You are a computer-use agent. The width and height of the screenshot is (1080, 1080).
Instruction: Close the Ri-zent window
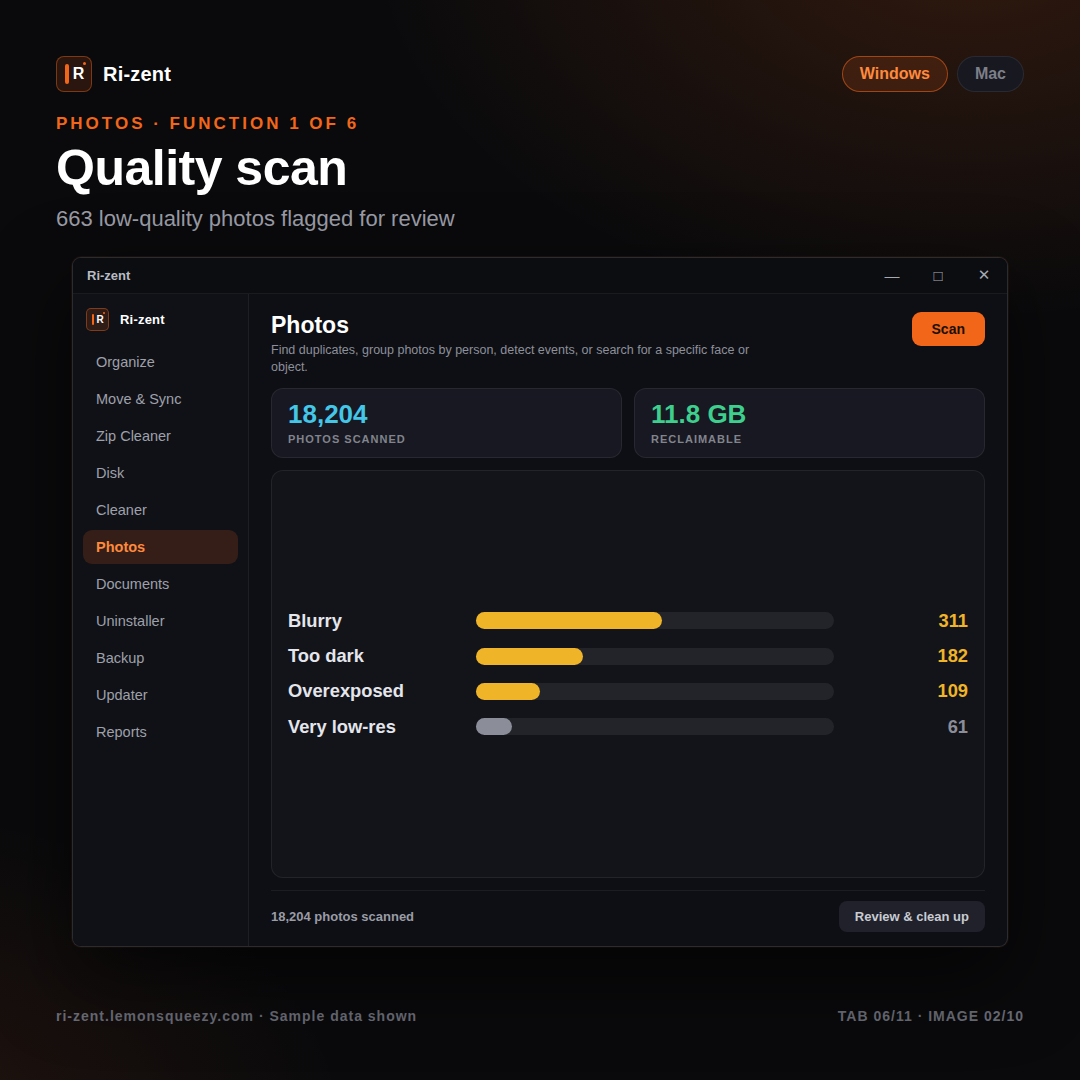pos(984,276)
